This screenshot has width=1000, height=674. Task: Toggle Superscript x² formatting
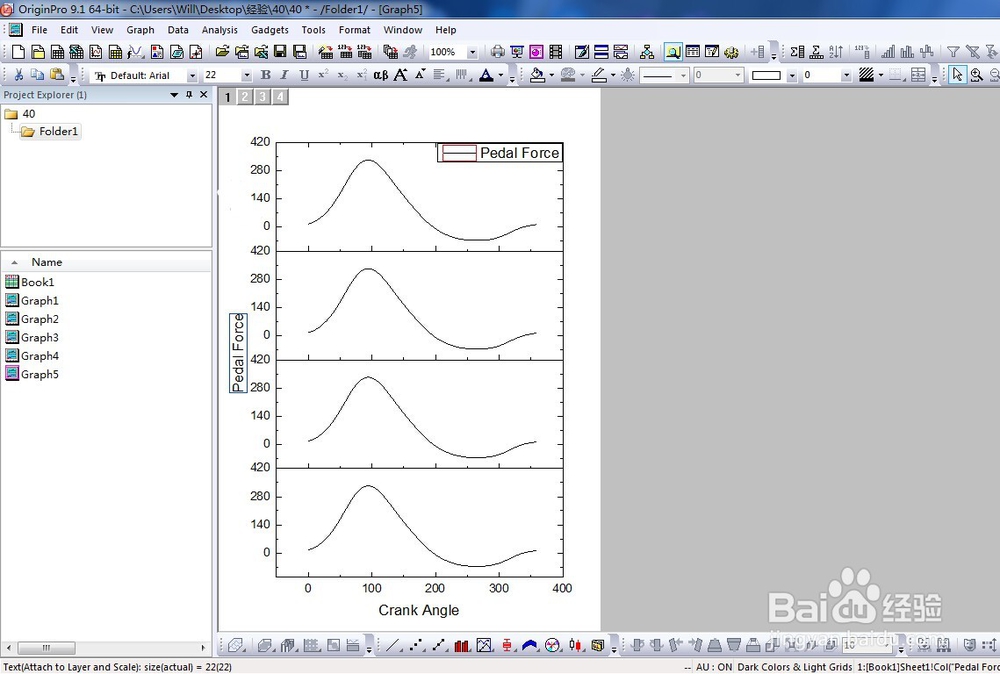pos(323,75)
